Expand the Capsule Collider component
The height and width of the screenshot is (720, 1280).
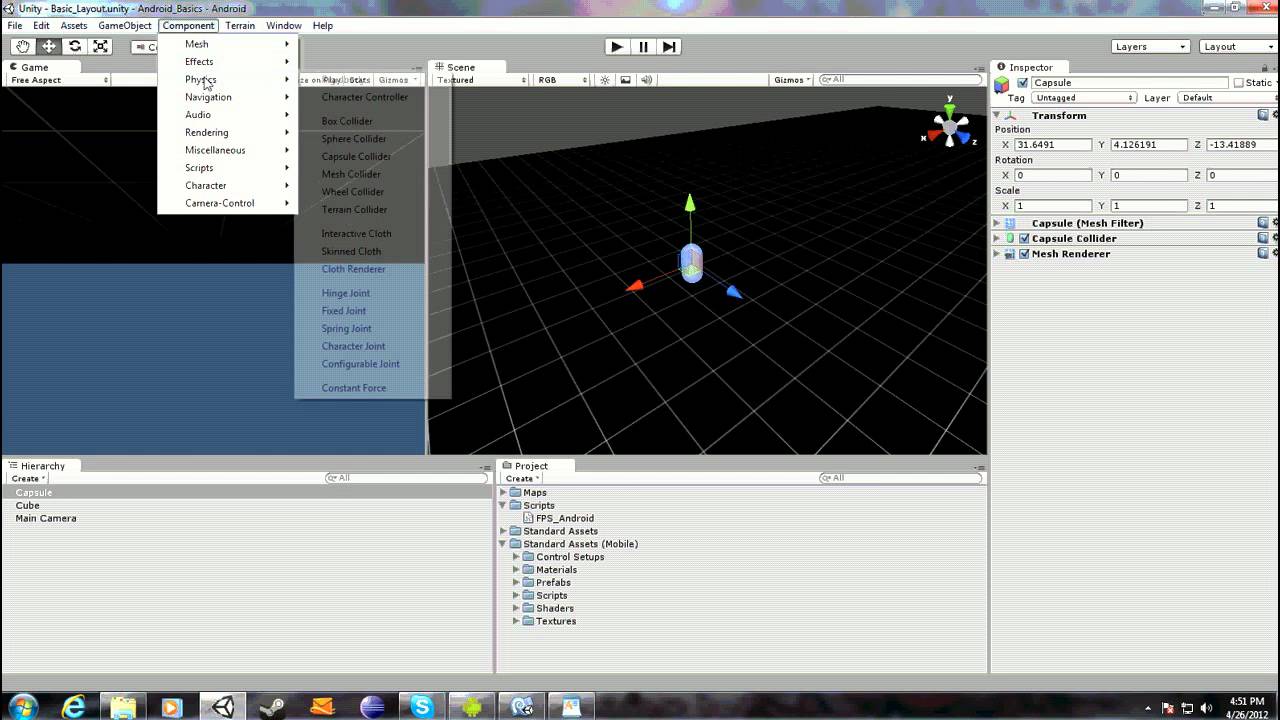click(997, 238)
